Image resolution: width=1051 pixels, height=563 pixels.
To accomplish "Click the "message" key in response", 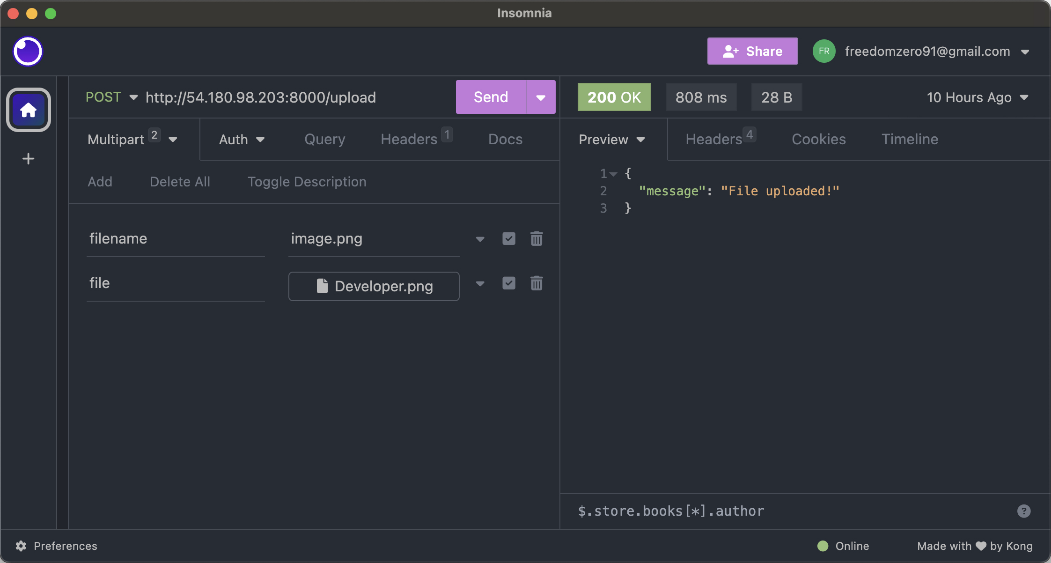I will 674,192.
